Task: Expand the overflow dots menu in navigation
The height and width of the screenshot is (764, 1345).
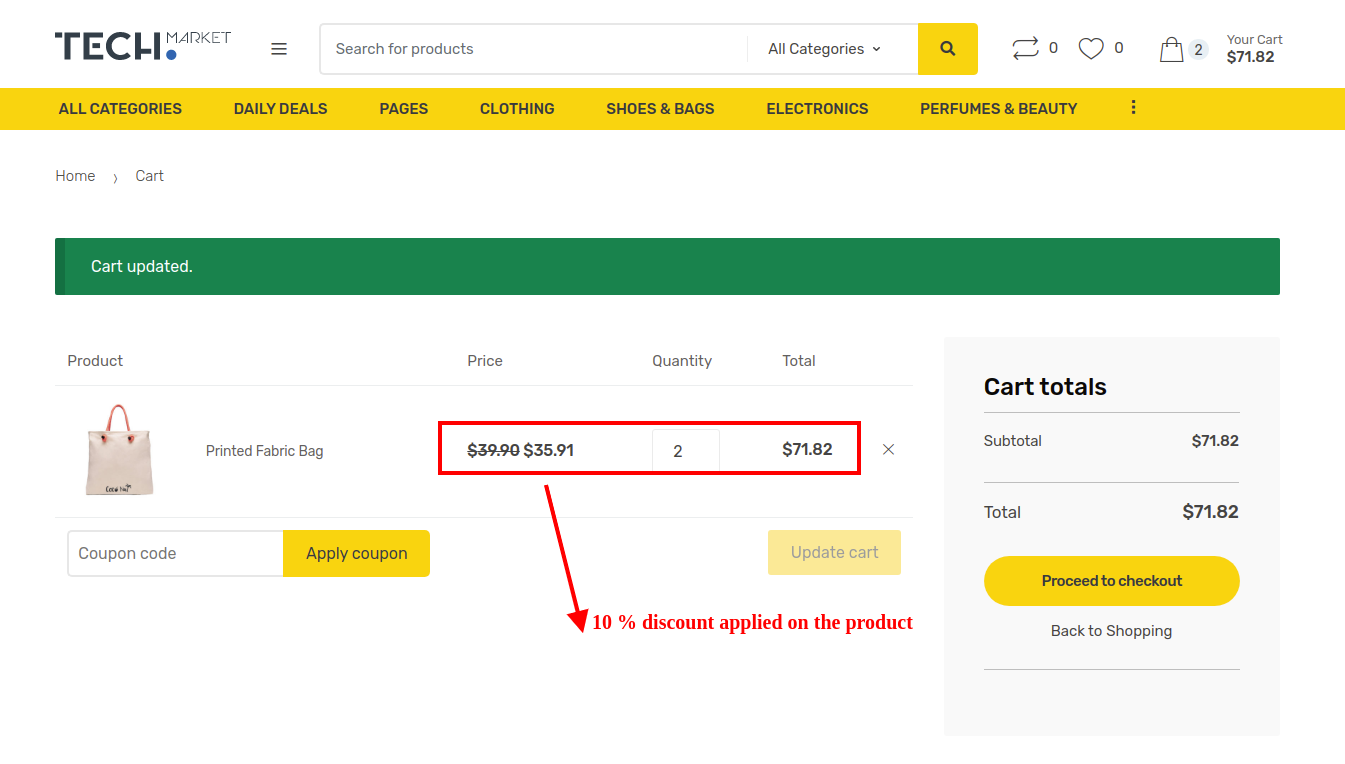Action: point(1133,107)
